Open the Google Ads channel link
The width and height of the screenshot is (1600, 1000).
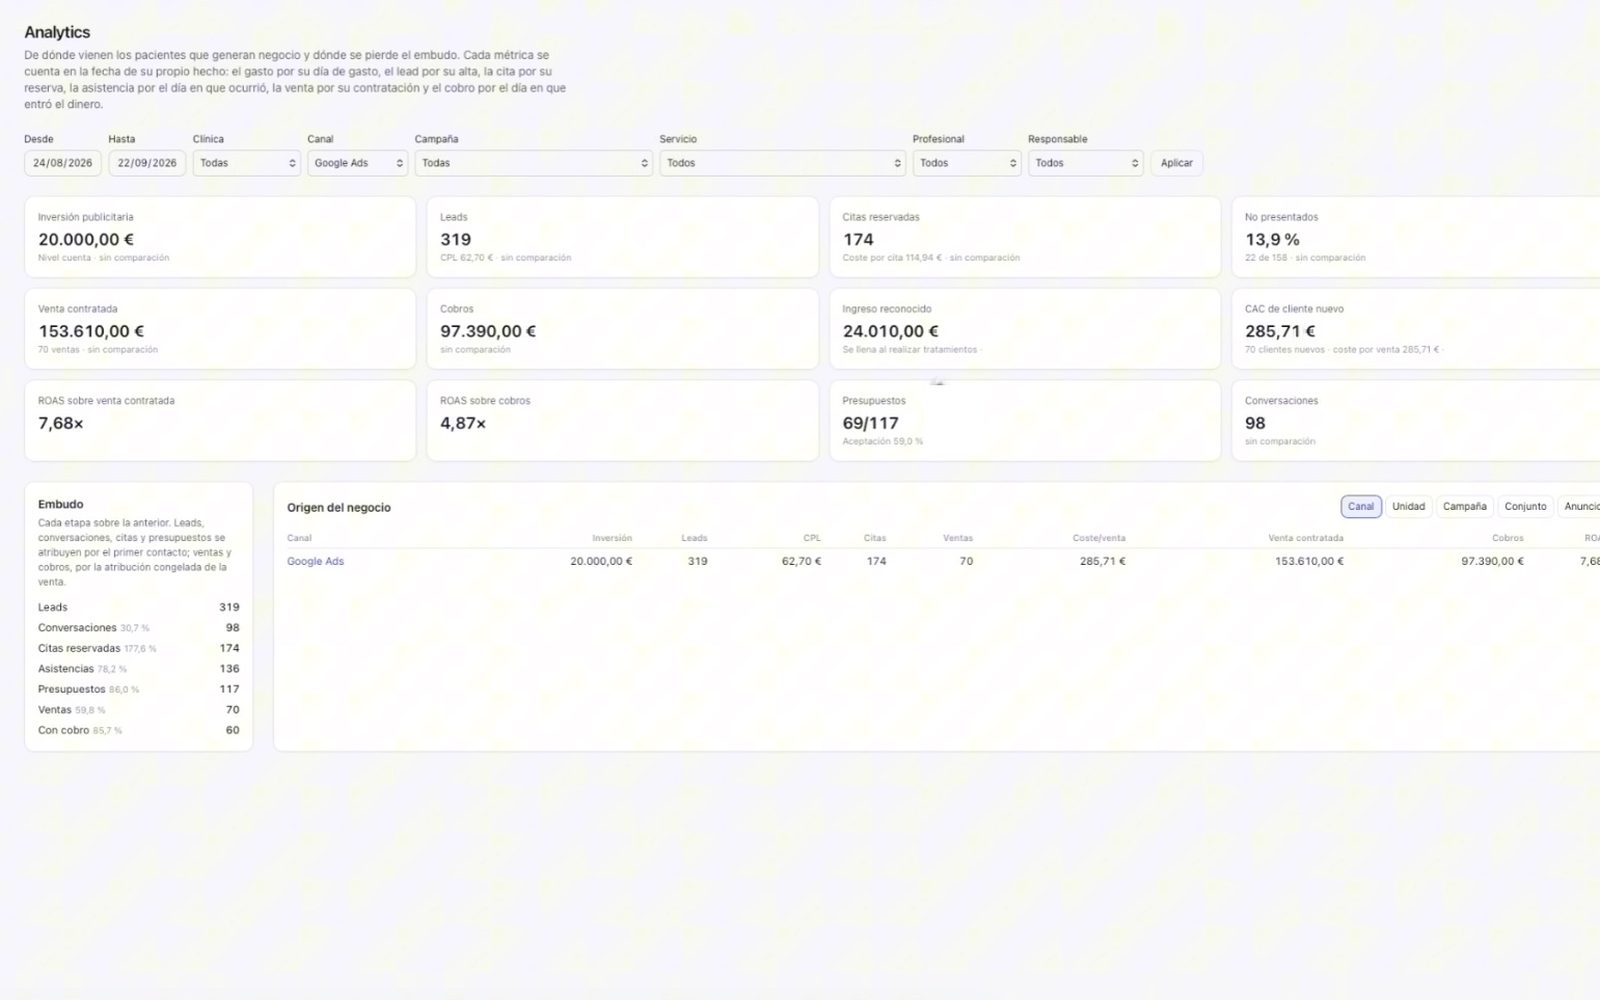[315, 561]
